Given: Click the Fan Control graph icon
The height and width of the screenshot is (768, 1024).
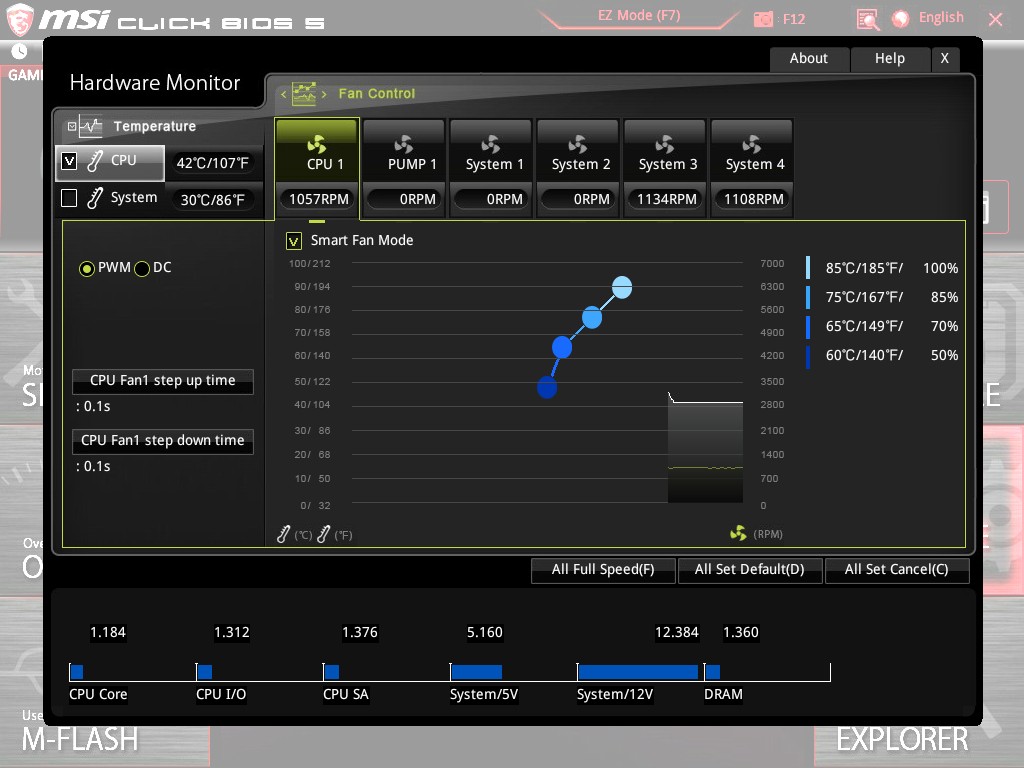Looking at the screenshot, I should tap(304, 94).
